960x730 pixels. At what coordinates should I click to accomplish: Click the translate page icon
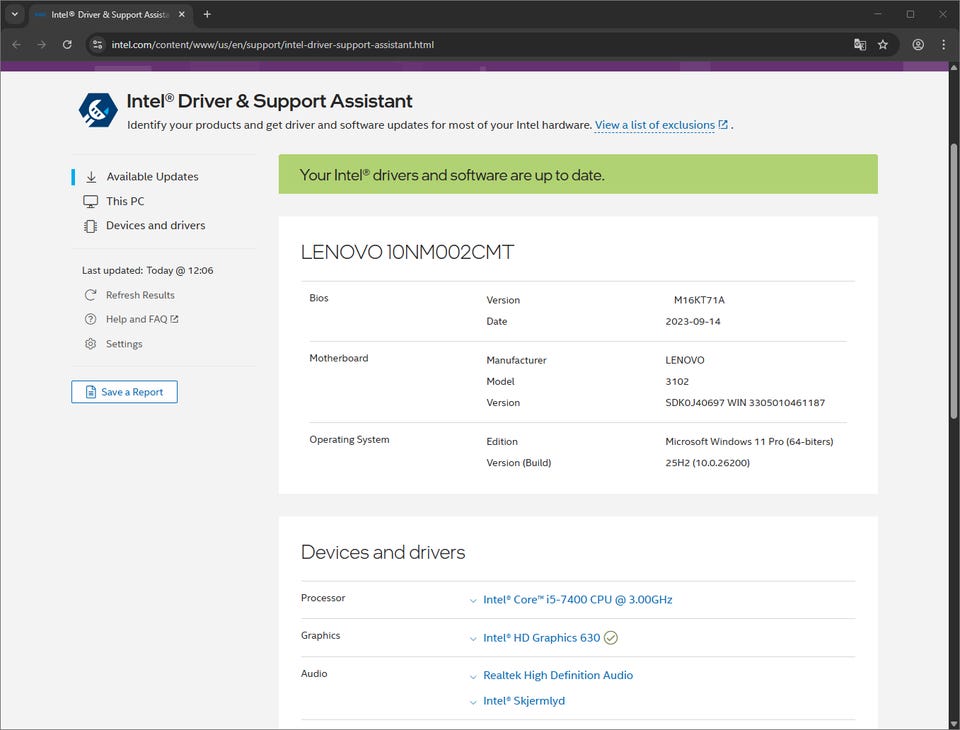(x=859, y=45)
